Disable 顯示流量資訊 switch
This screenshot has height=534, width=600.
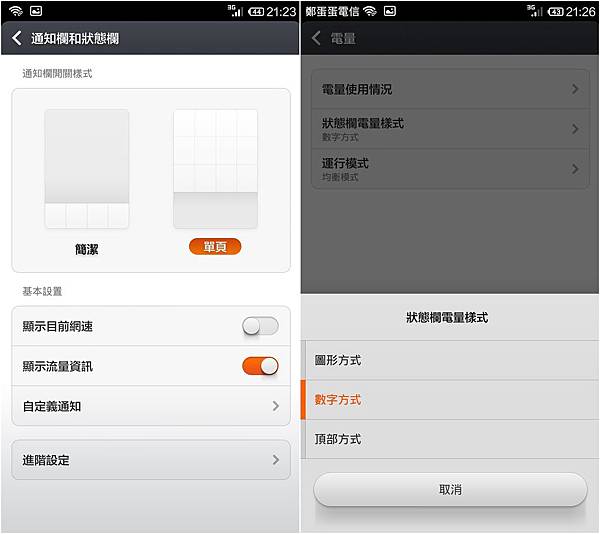(x=260, y=366)
